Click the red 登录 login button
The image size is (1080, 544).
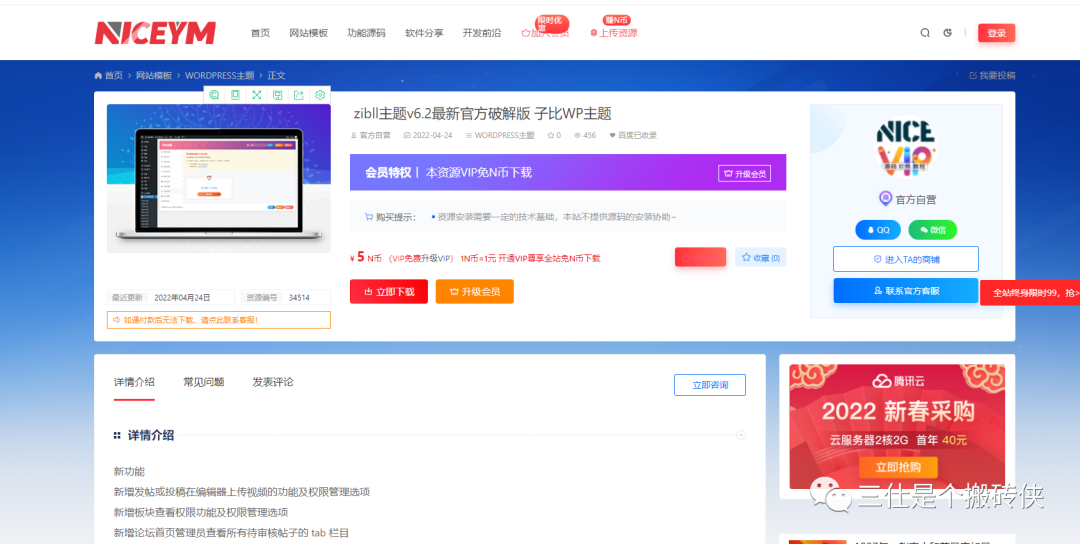click(x=997, y=33)
